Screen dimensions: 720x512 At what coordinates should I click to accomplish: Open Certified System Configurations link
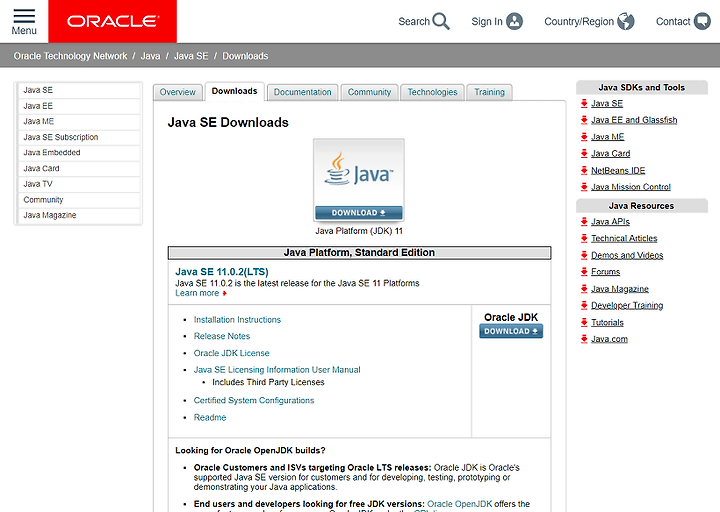click(x=254, y=400)
